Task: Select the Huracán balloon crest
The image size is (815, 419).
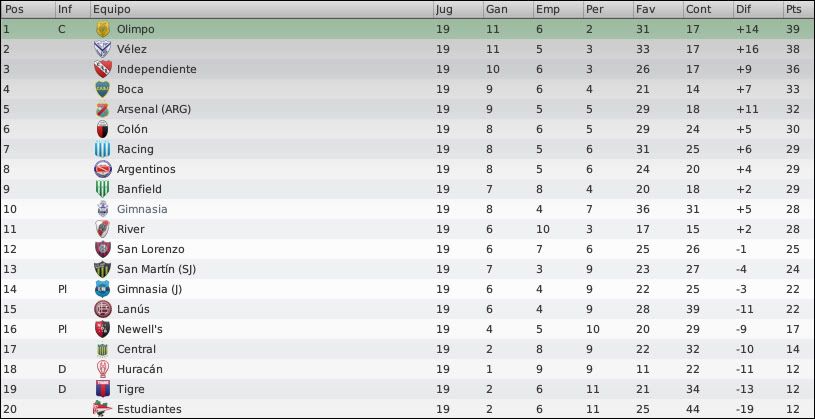Action: point(102,369)
